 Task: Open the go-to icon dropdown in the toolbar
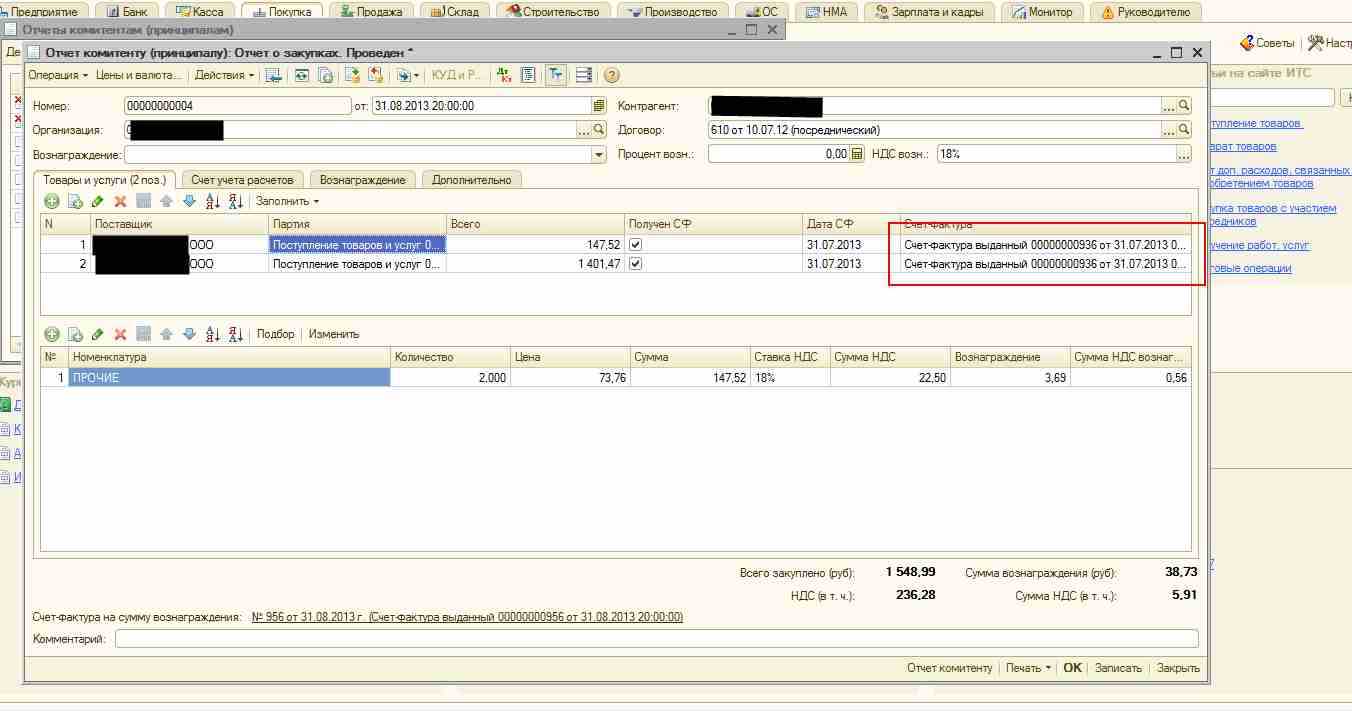(x=406, y=75)
